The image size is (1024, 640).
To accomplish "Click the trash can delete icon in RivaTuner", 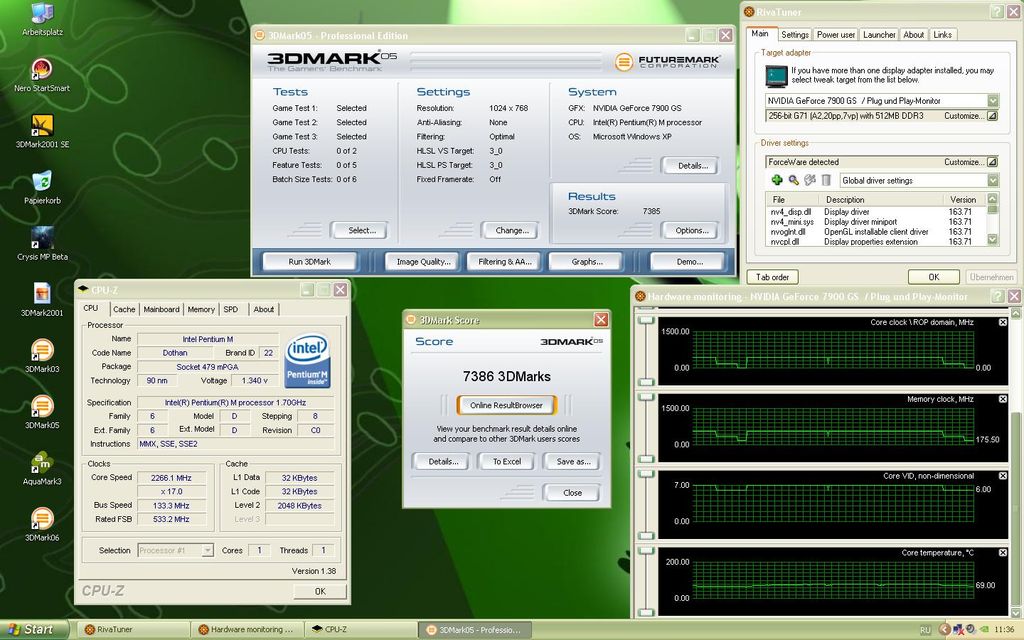I will (x=826, y=180).
